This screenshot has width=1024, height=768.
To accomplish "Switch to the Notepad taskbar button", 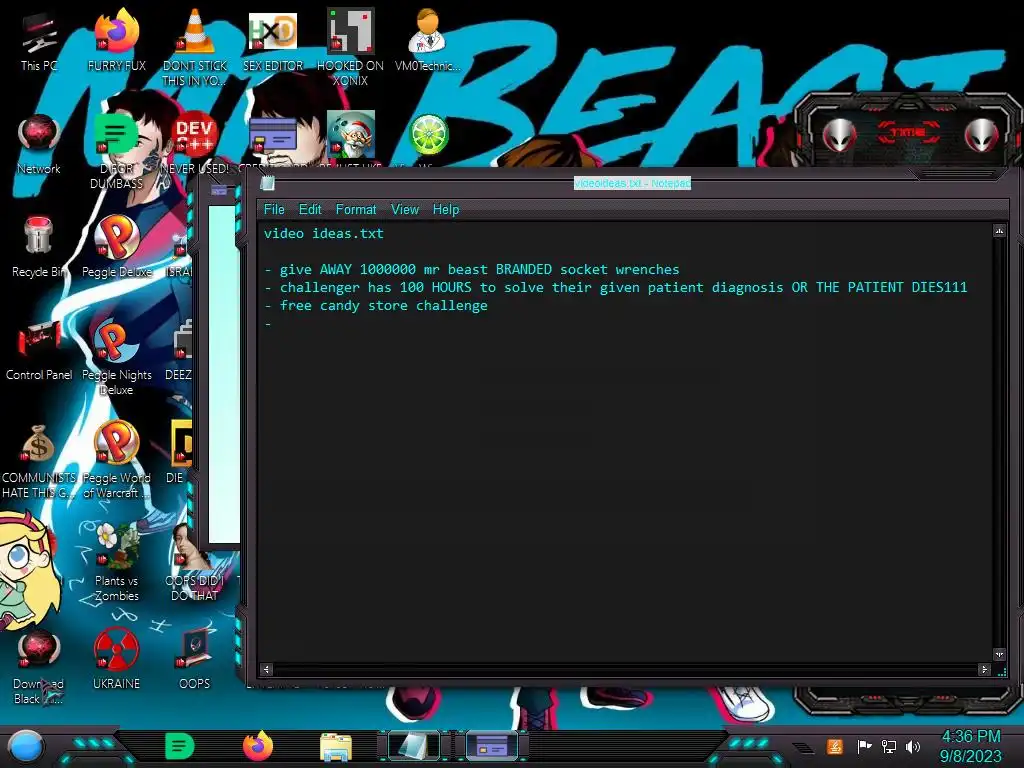I will [414, 746].
